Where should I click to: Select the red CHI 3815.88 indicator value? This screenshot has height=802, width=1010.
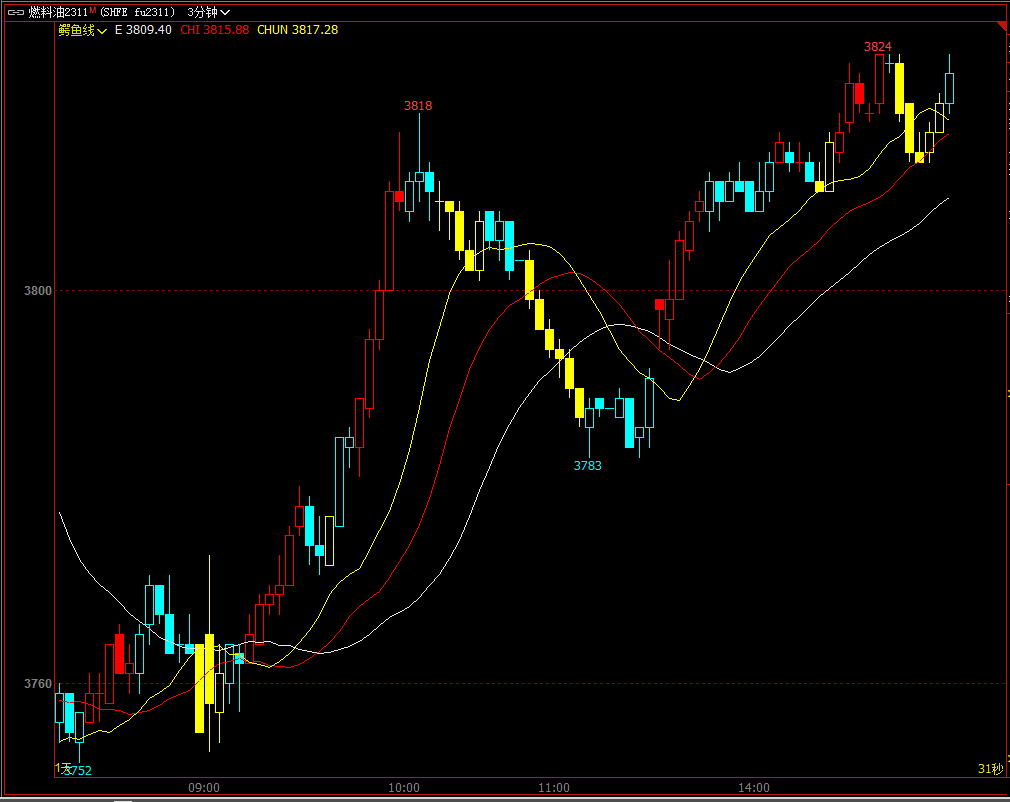coord(215,30)
